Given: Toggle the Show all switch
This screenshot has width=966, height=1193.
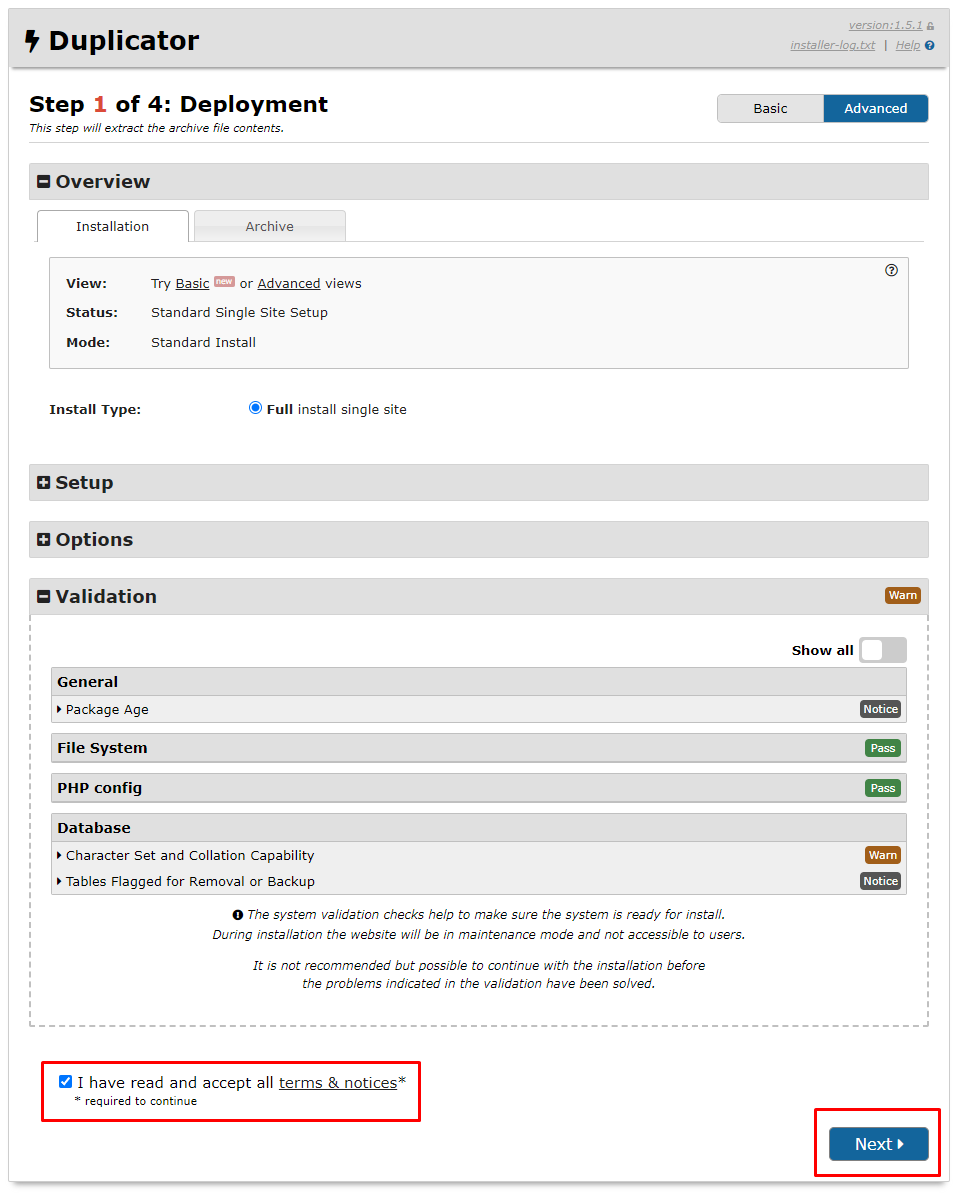Looking at the screenshot, I should [883, 651].
